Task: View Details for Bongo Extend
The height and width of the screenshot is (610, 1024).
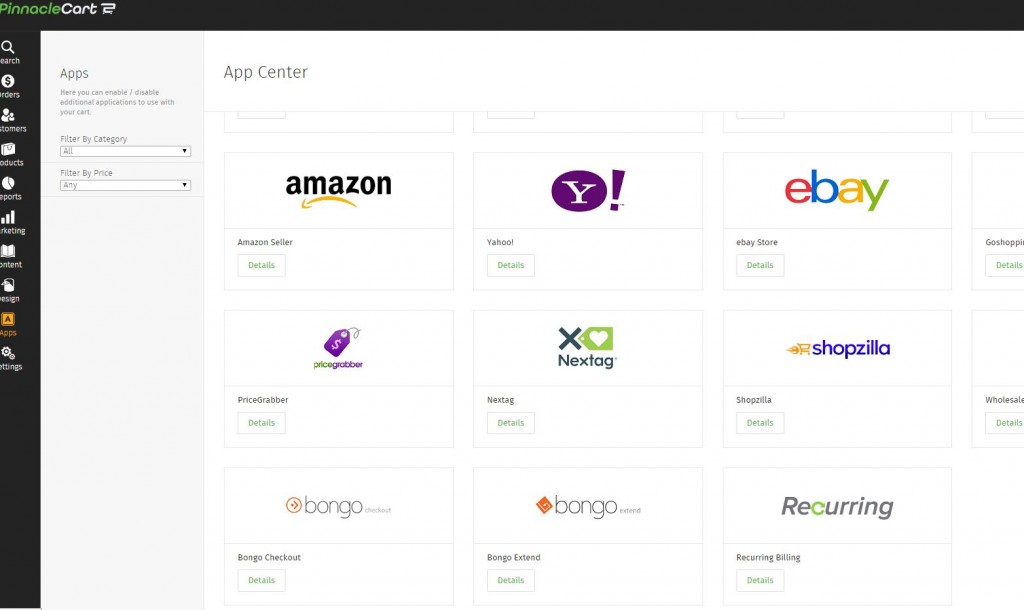Action: (511, 580)
